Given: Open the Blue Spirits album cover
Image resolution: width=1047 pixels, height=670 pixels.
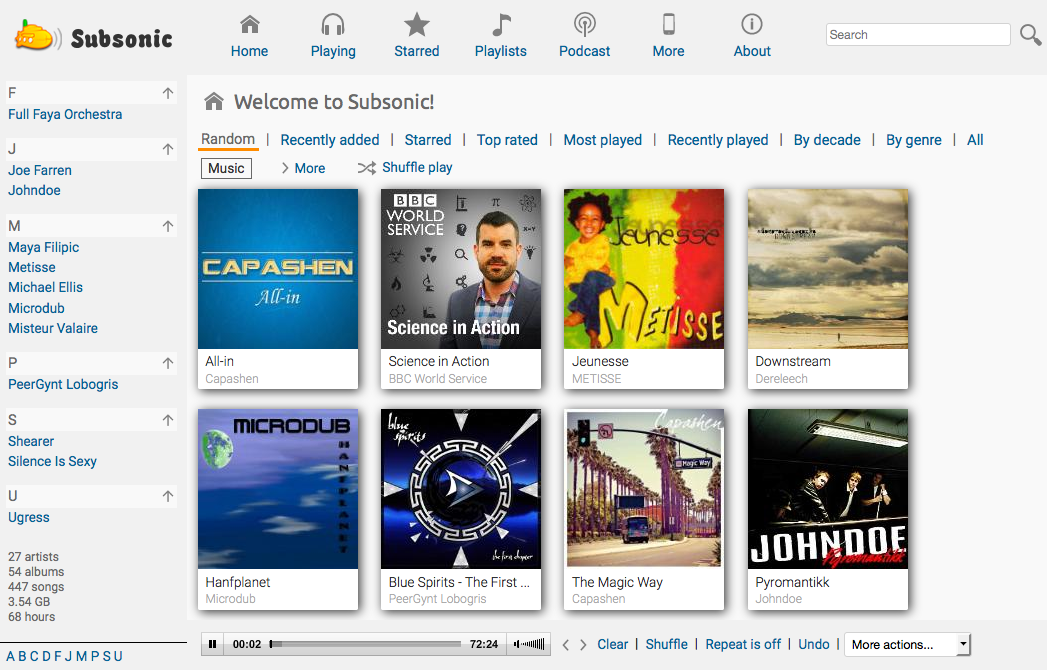Looking at the screenshot, I should pyautogui.click(x=461, y=489).
